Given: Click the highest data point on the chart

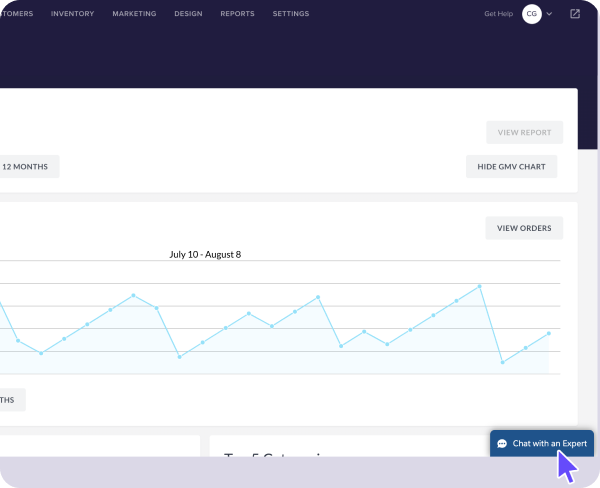Looking at the screenshot, I should point(480,286).
